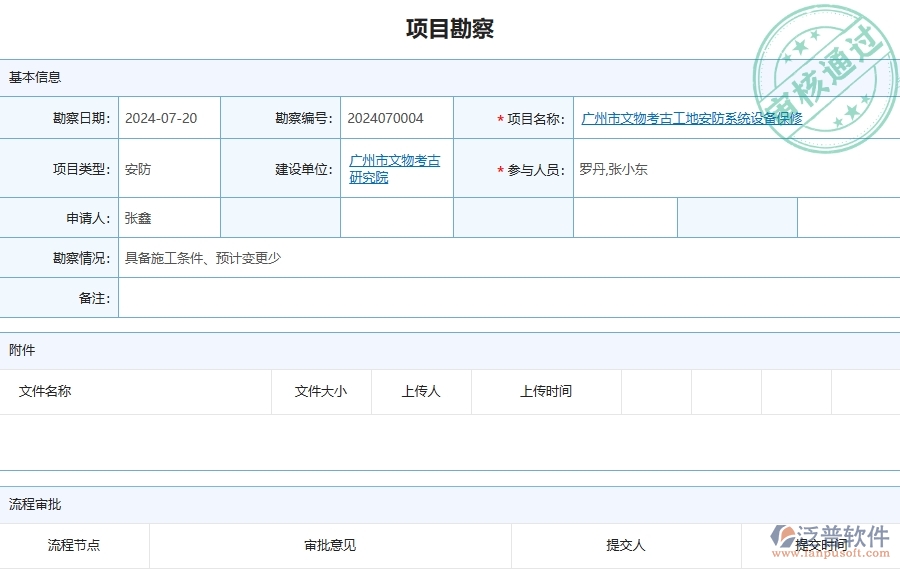900x569 pixels.
Task: Collapse the 基本信息 section header
Action: click(35, 77)
